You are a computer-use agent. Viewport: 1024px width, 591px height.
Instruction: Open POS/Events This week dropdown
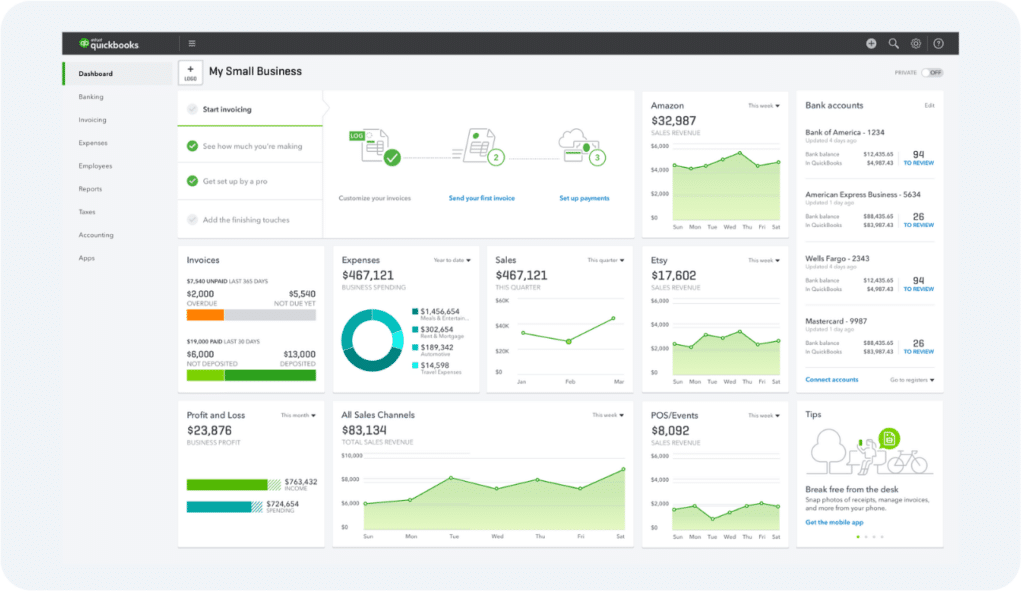click(x=763, y=415)
